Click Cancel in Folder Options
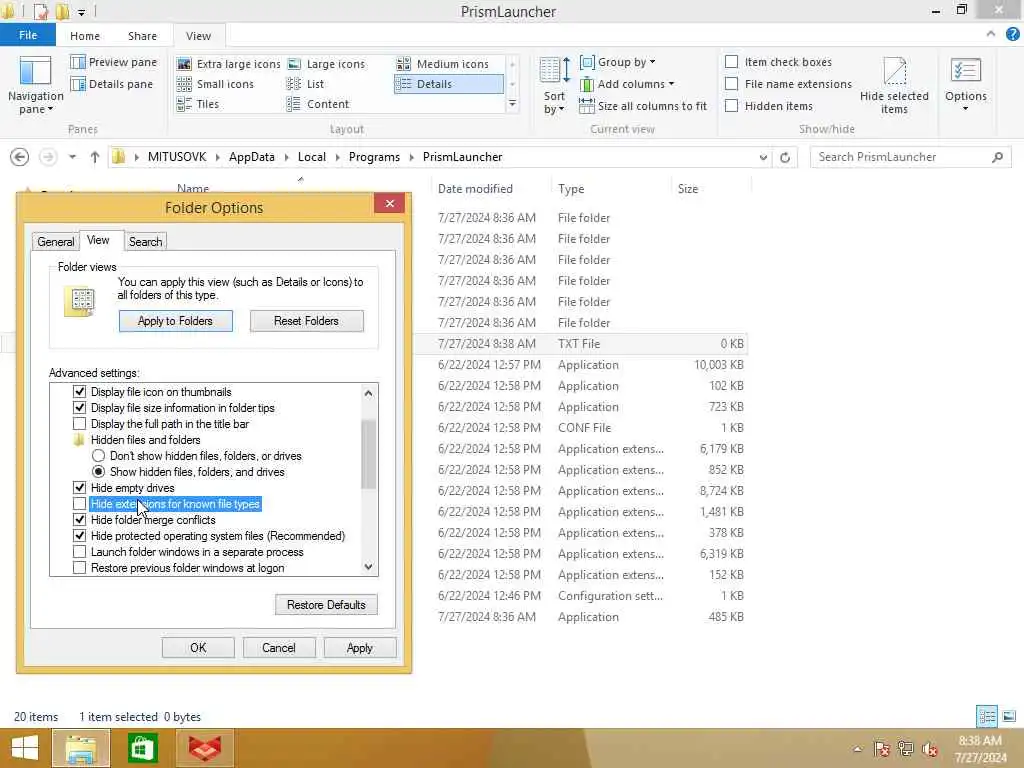1024x768 pixels. click(x=279, y=648)
